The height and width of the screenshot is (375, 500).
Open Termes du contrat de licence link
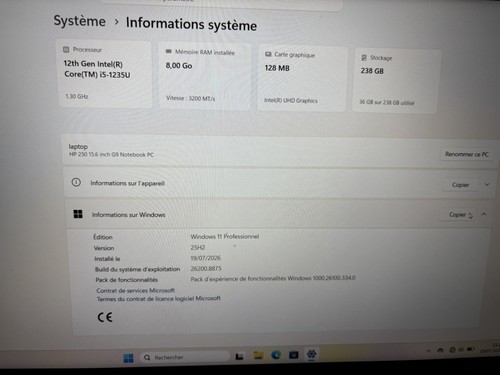159,299
